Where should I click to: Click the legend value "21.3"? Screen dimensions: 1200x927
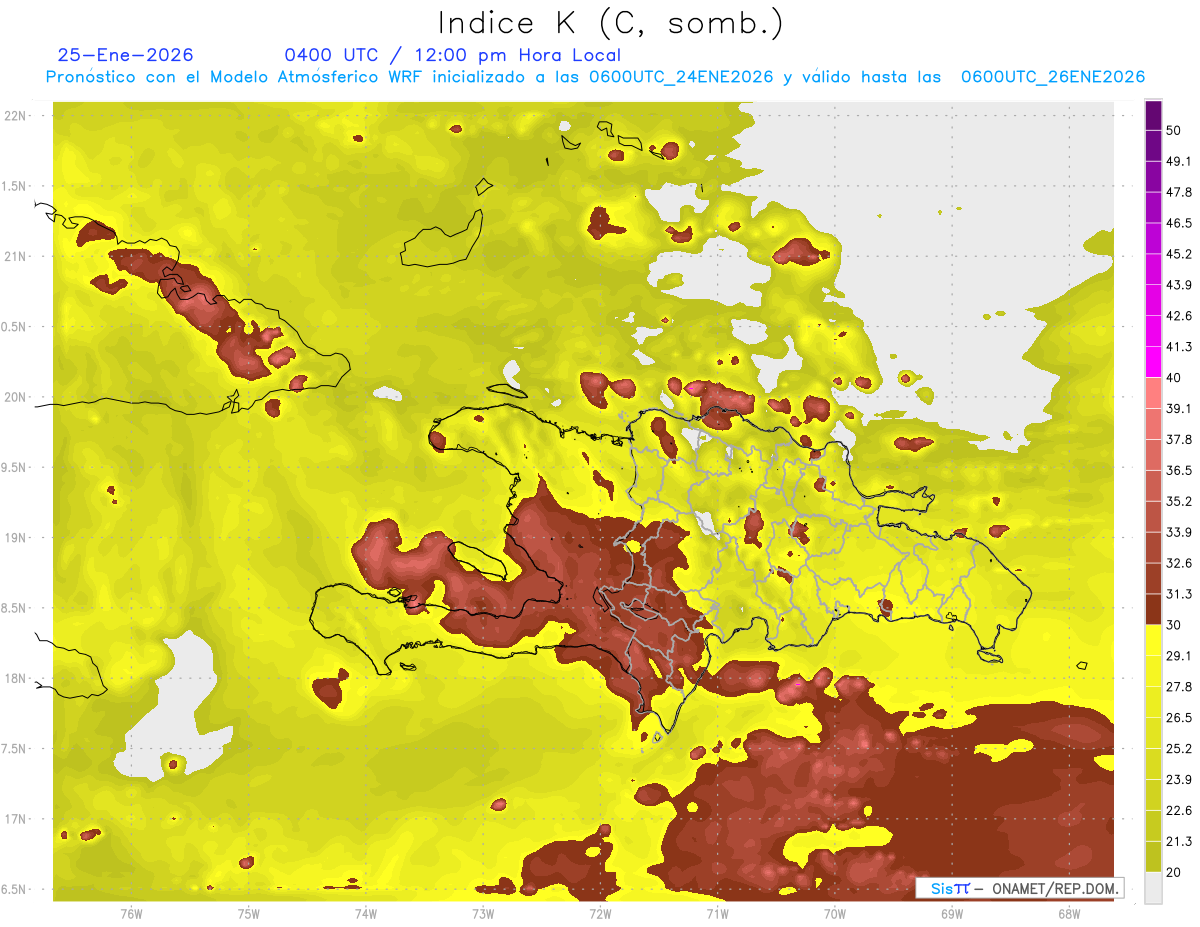point(1180,841)
